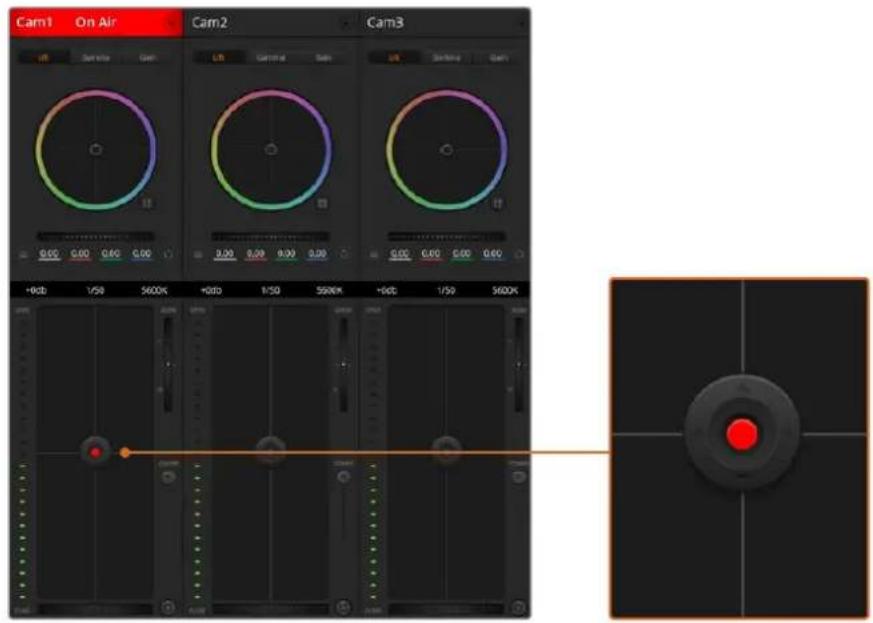Click the reset-all icon beside Cam3 color values
The image size is (873, 623).
(x=519, y=254)
